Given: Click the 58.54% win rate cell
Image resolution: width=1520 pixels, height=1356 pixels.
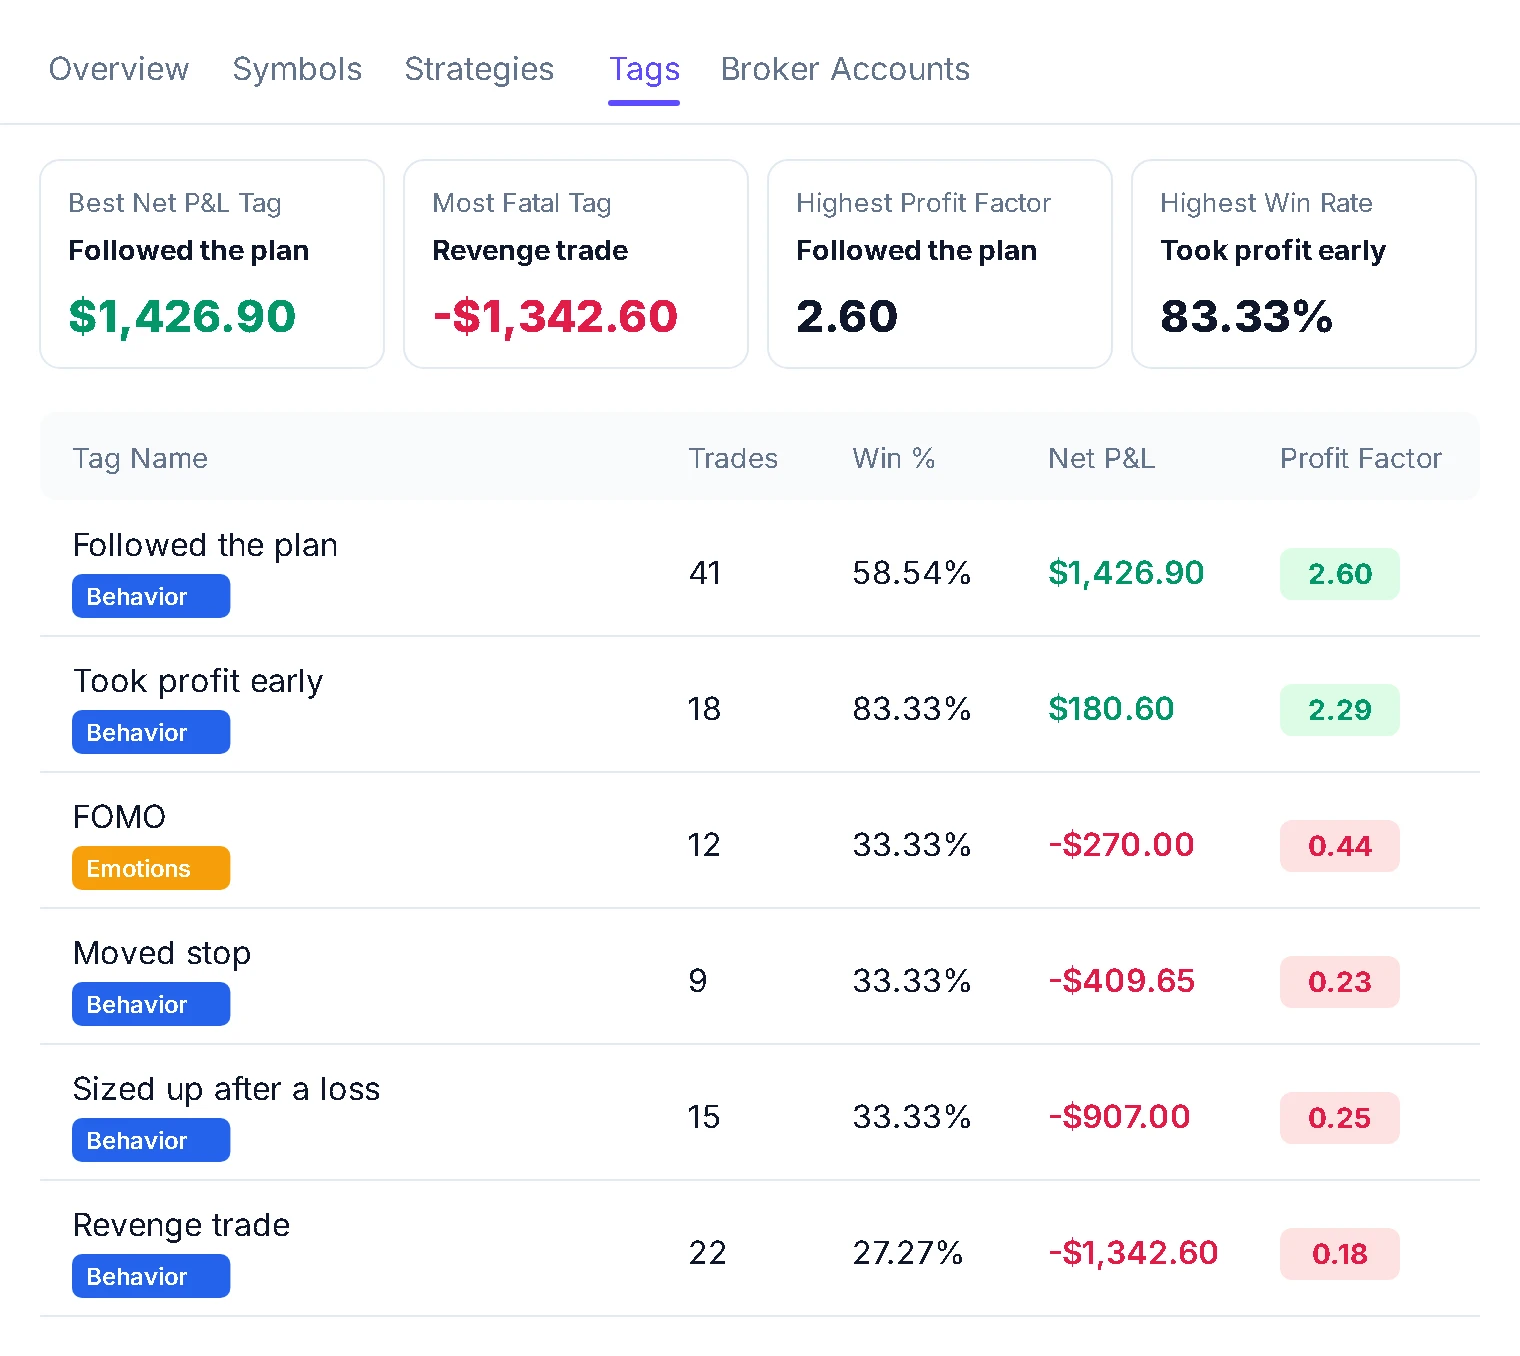Looking at the screenshot, I should click(x=911, y=573).
